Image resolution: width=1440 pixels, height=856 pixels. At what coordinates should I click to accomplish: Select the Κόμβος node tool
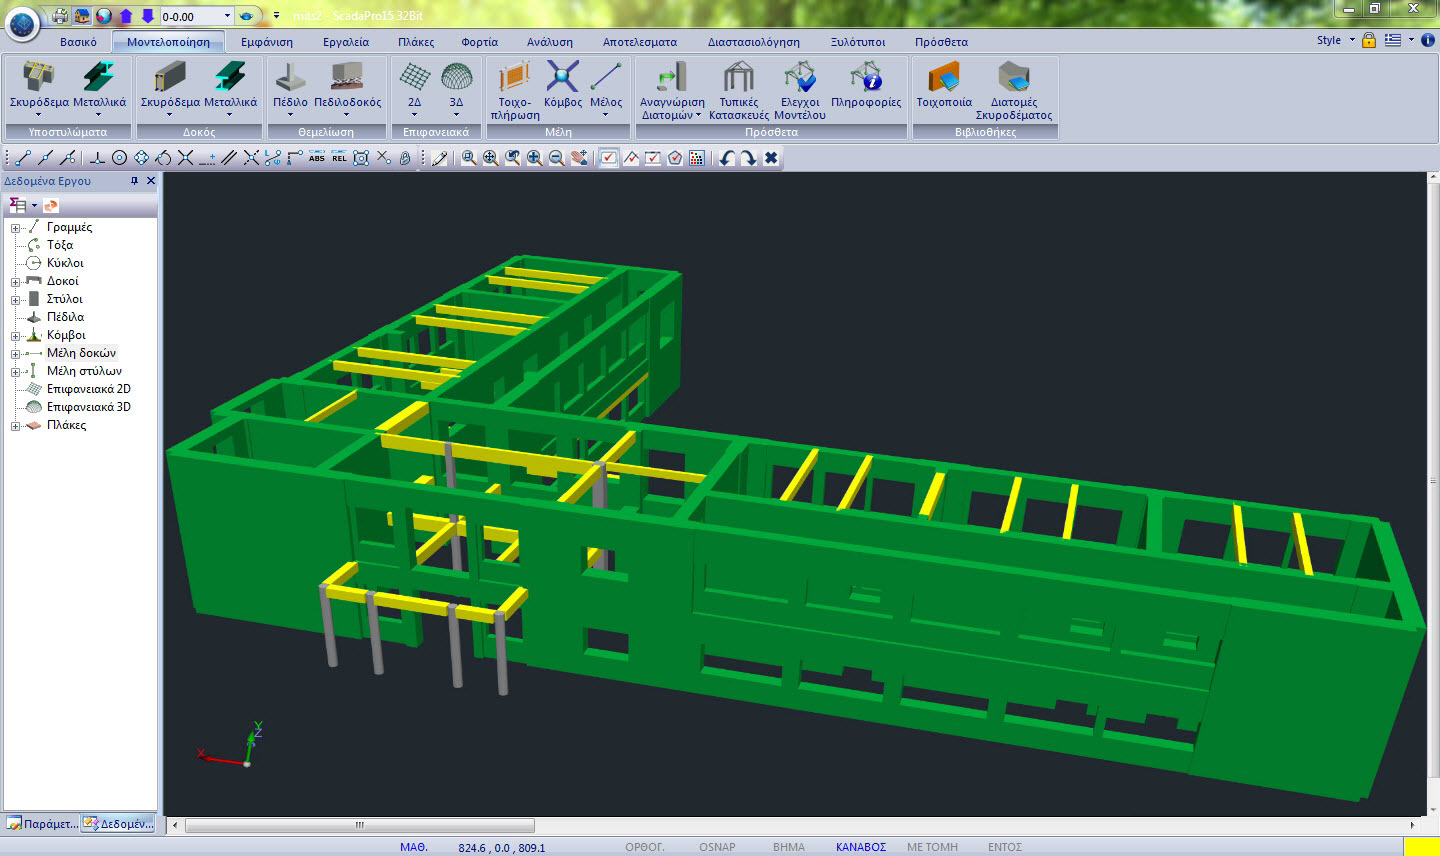pyautogui.click(x=563, y=86)
